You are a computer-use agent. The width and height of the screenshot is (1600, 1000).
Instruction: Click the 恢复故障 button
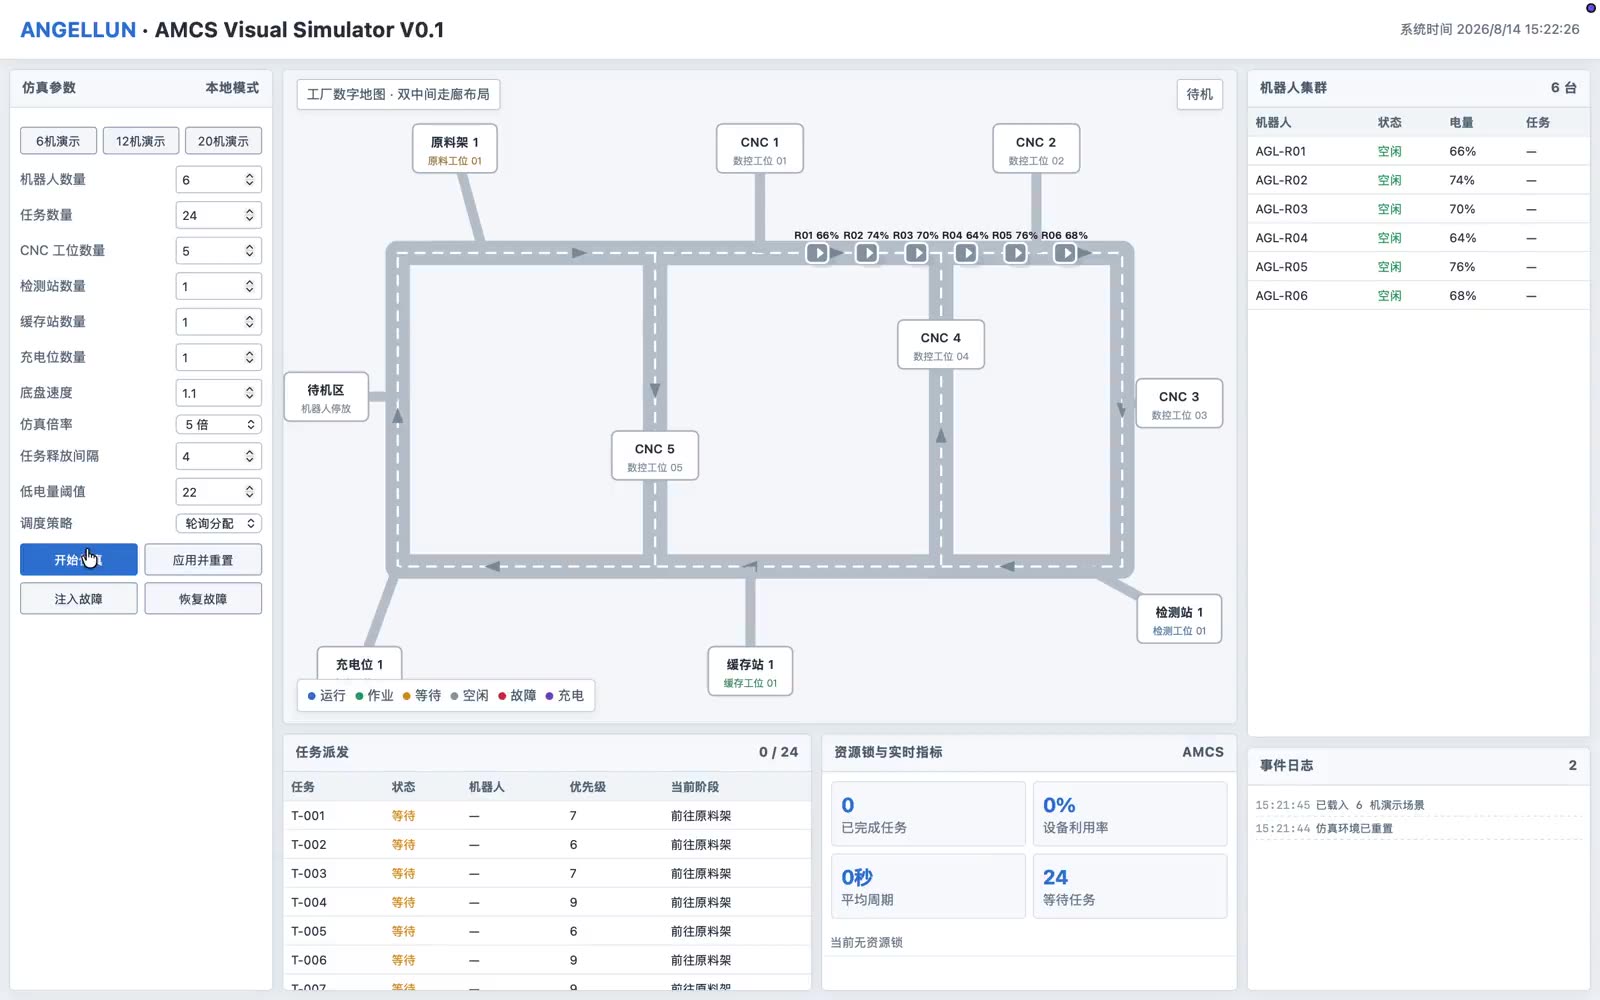[203, 599]
